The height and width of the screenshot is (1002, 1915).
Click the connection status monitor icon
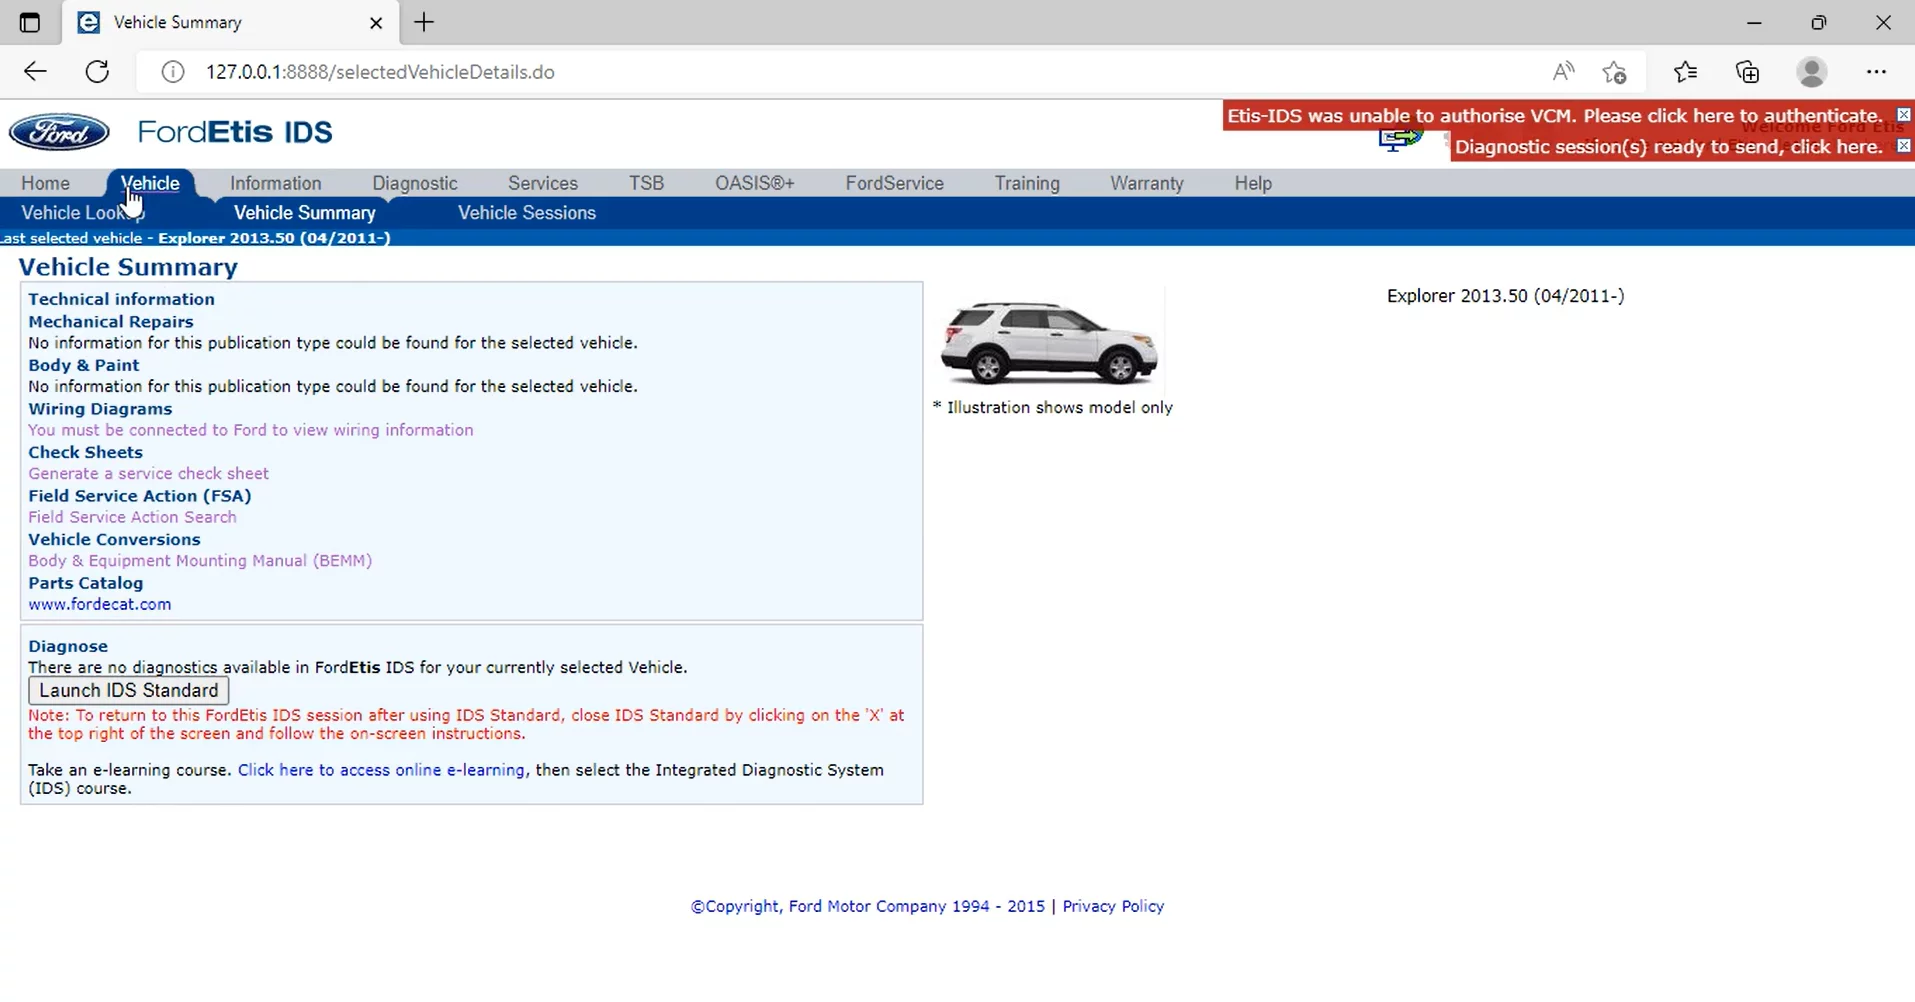(x=1398, y=140)
